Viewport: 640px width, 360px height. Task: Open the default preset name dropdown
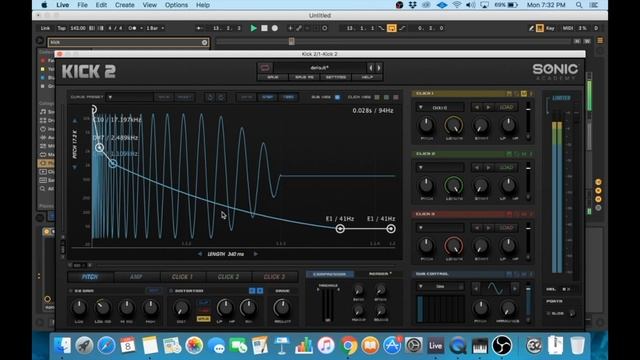(319, 68)
